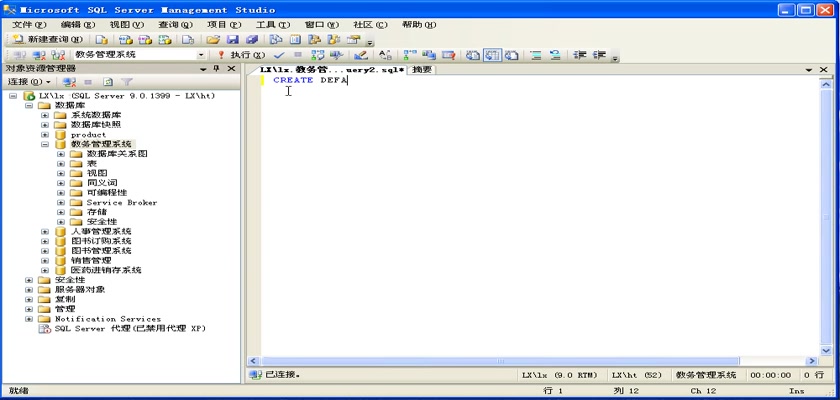Click the New Query button
This screenshot has width=840, height=400.
(47, 40)
